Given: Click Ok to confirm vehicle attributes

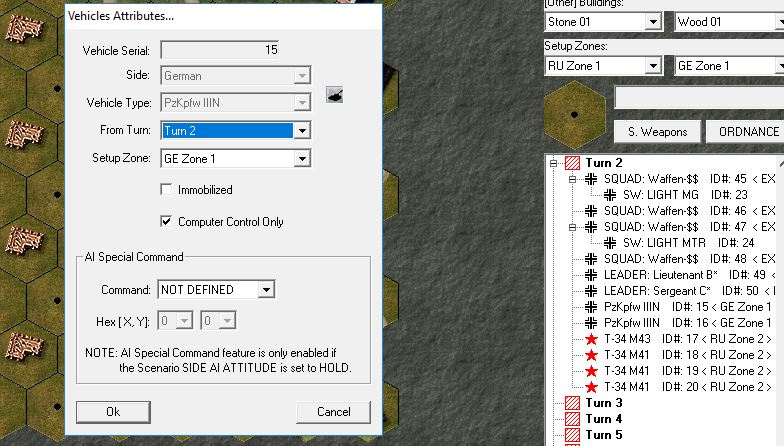Looking at the screenshot, I should click(113, 412).
